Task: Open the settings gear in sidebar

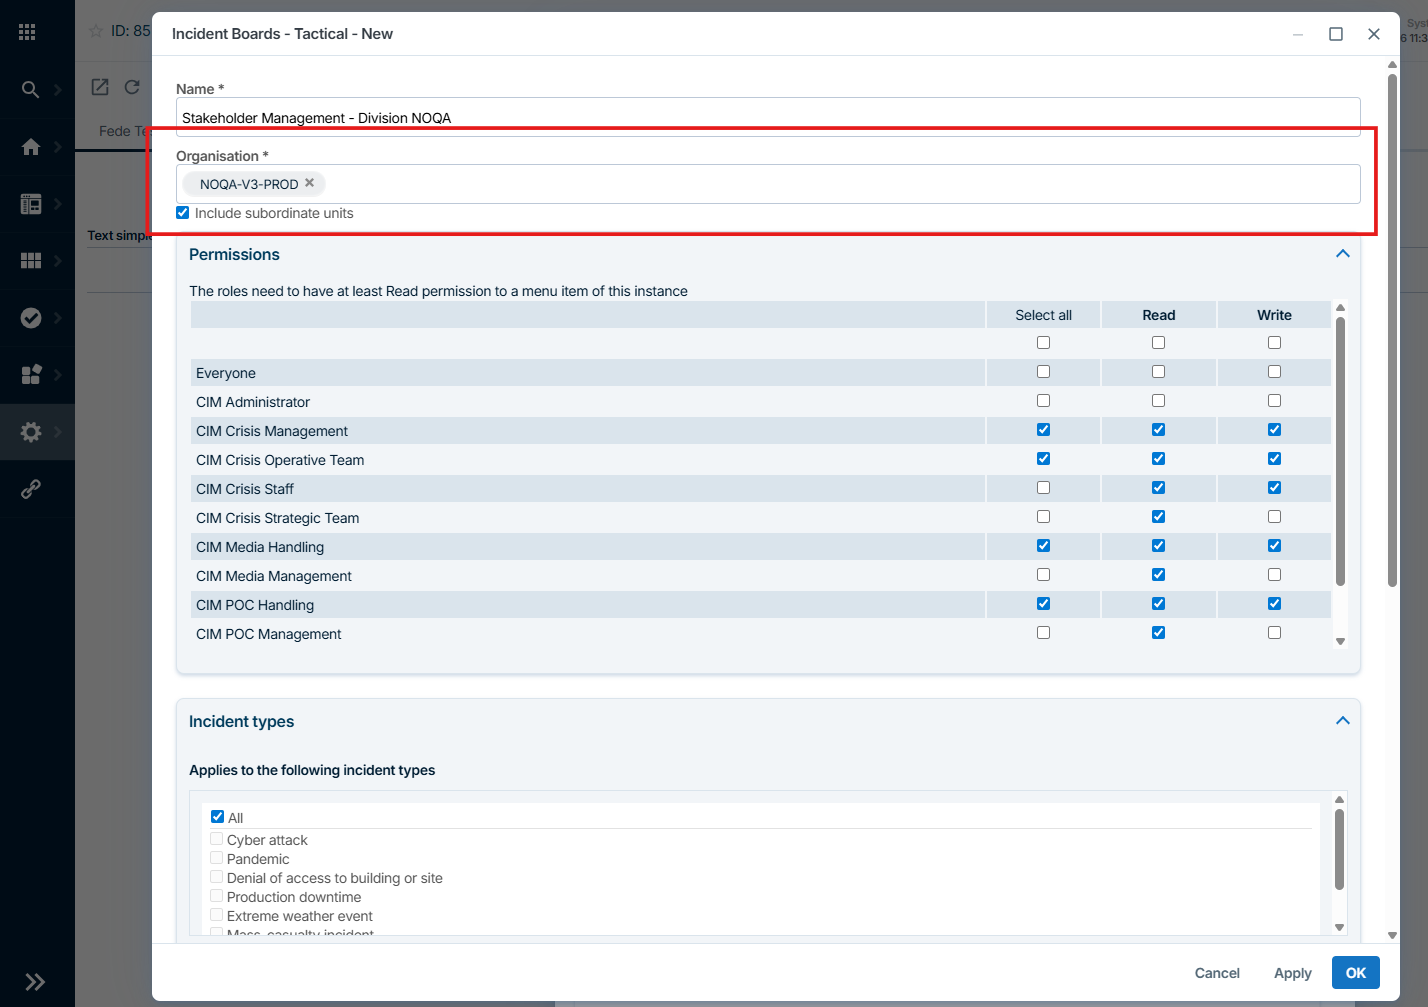Action: [31, 432]
